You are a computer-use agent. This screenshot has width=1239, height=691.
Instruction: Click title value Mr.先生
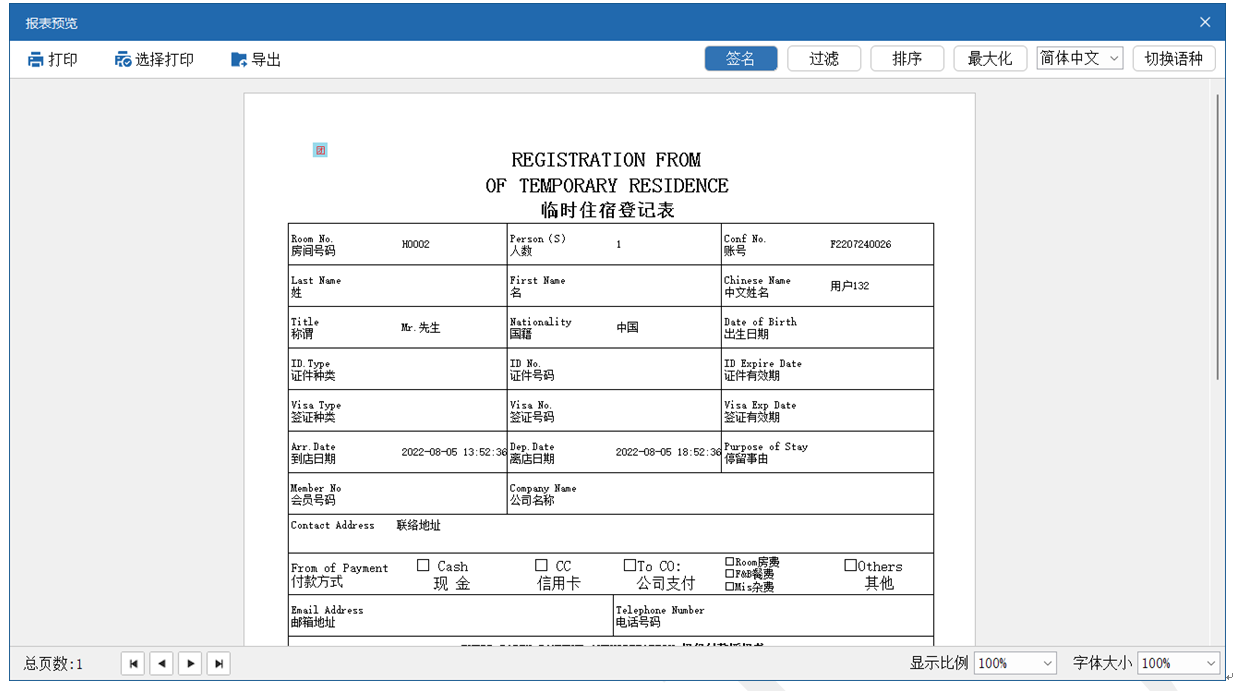pyautogui.click(x=421, y=328)
